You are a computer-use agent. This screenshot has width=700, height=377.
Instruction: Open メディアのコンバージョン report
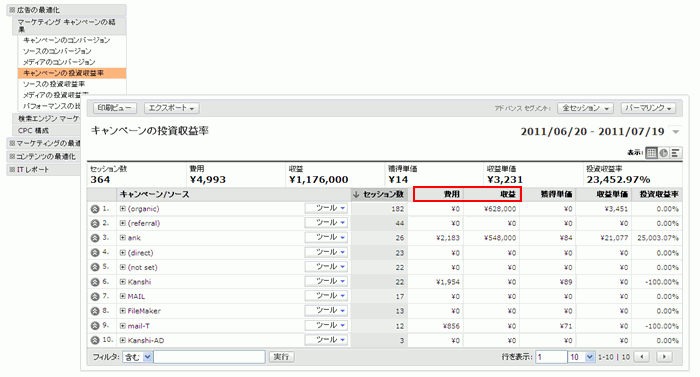tap(59, 62)
